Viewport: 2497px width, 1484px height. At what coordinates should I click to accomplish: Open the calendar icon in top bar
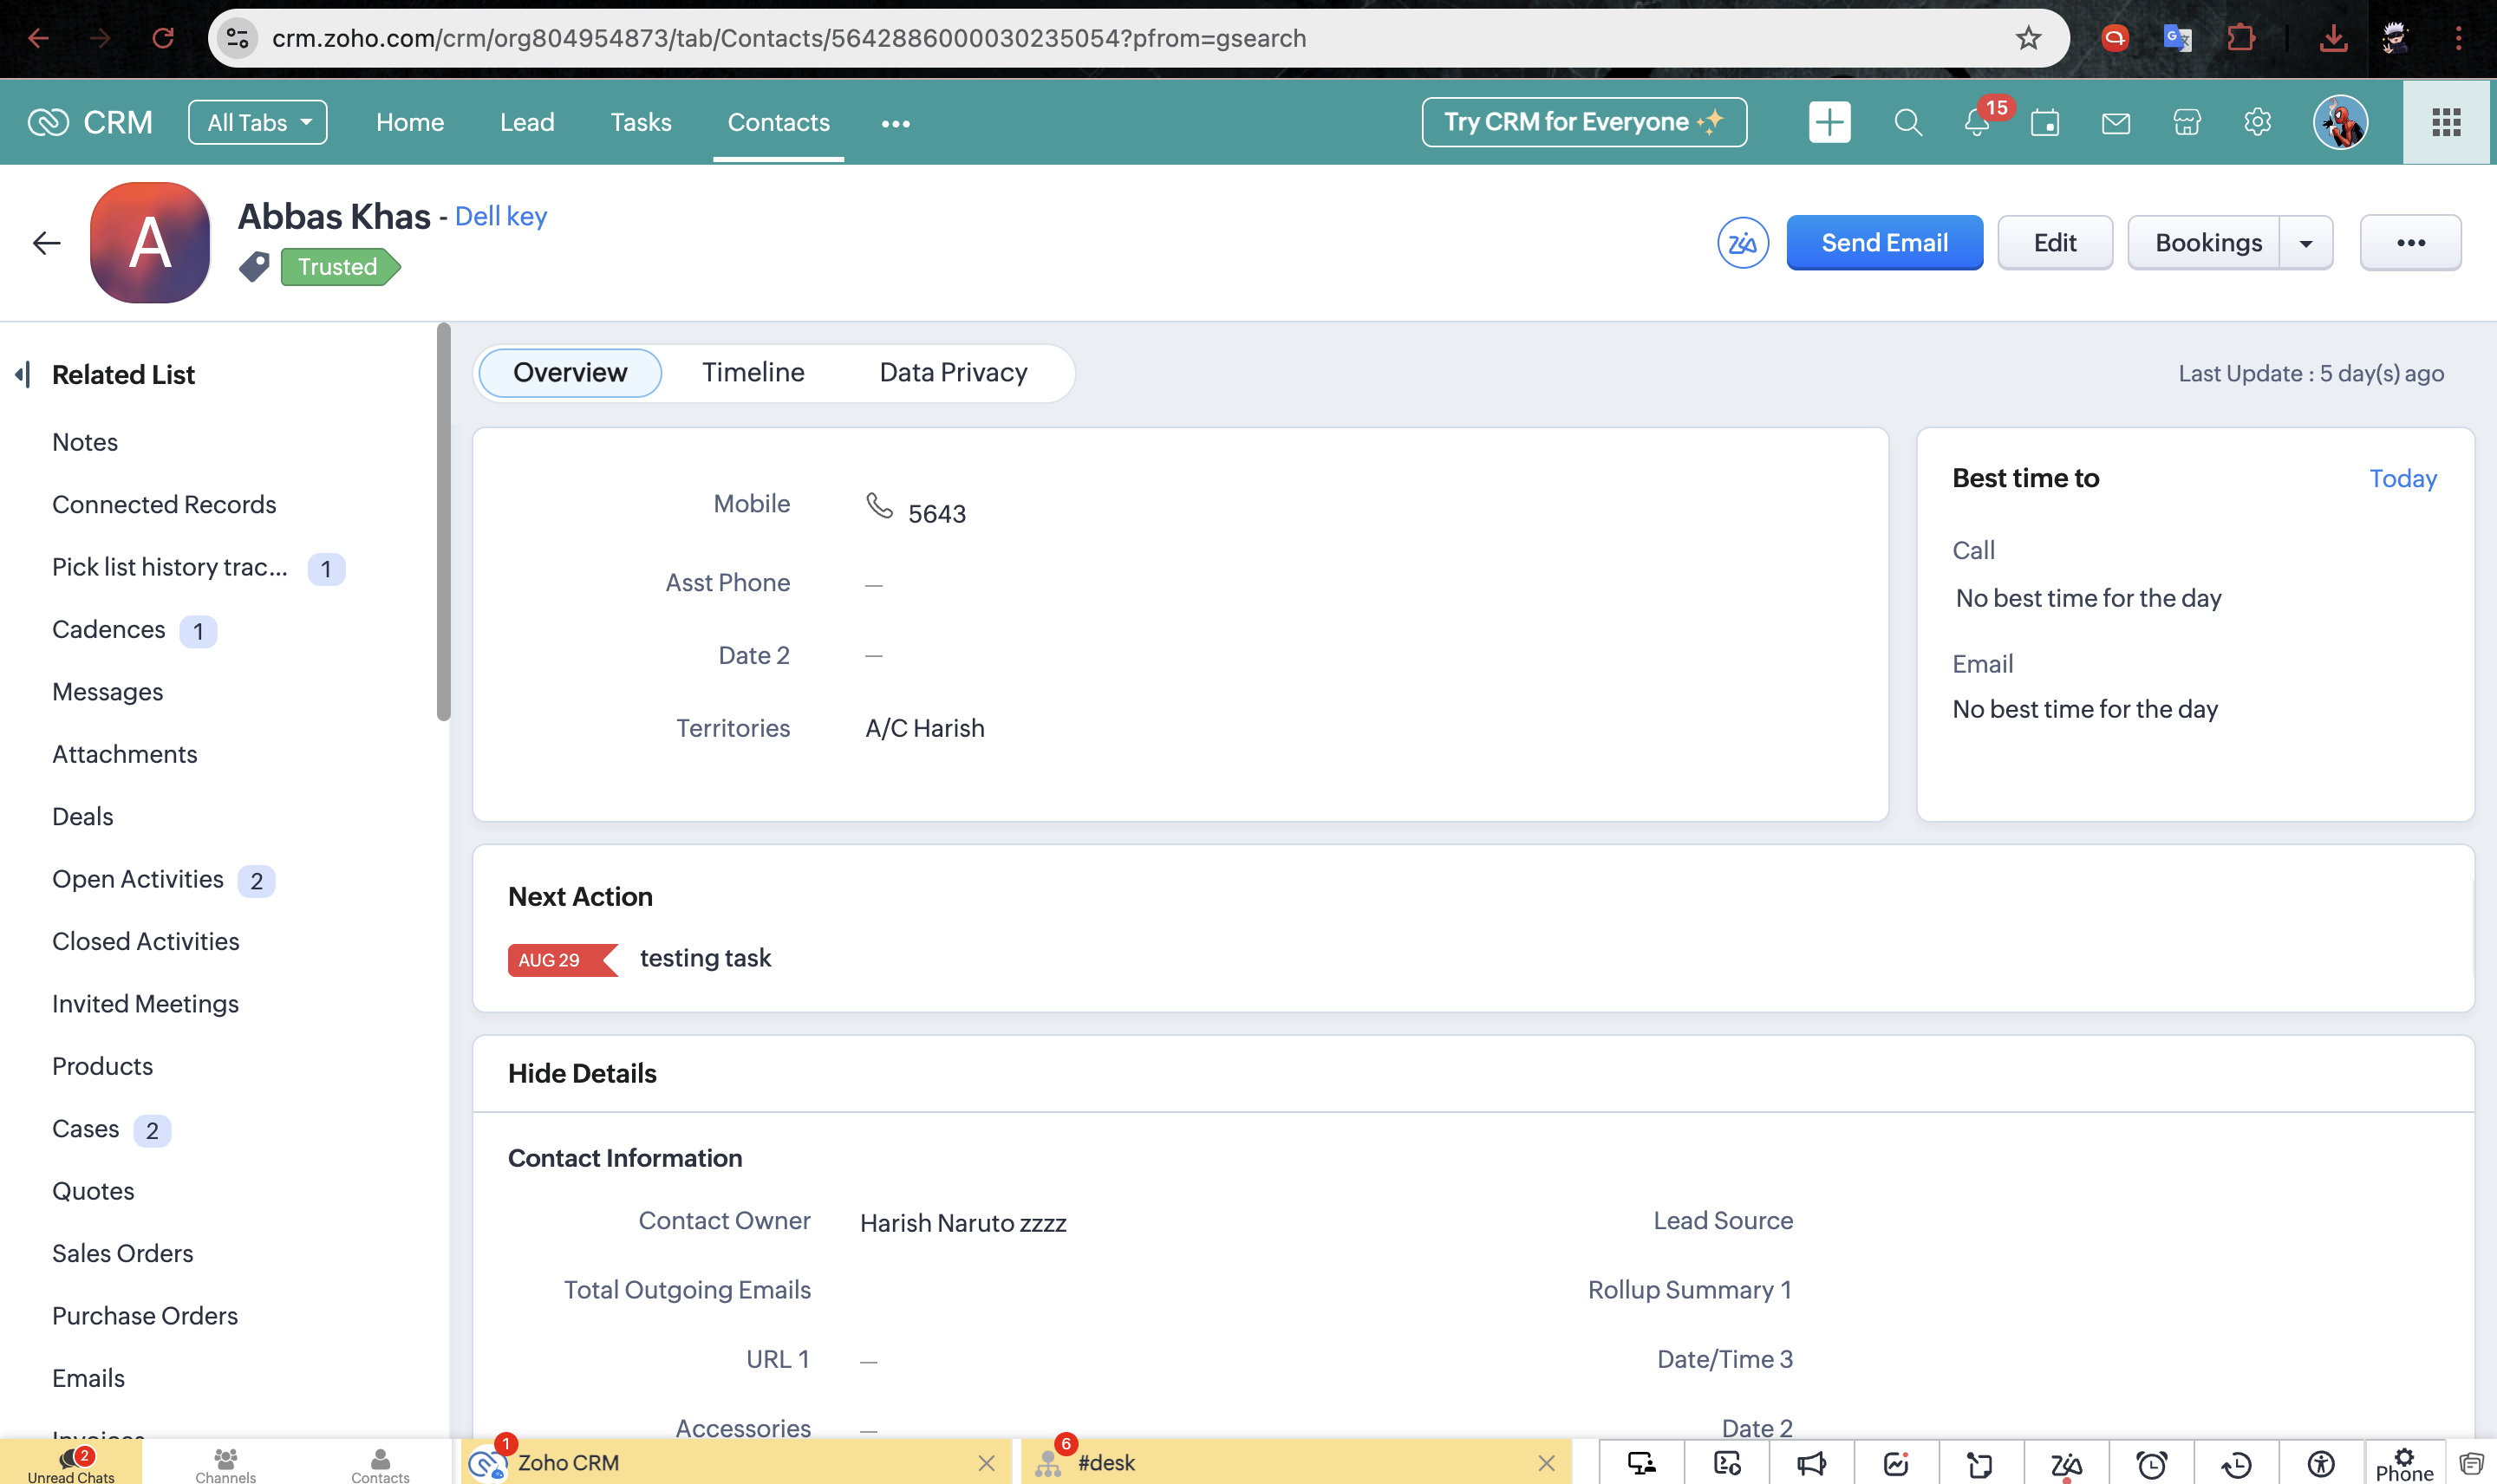coord(2045,123)
